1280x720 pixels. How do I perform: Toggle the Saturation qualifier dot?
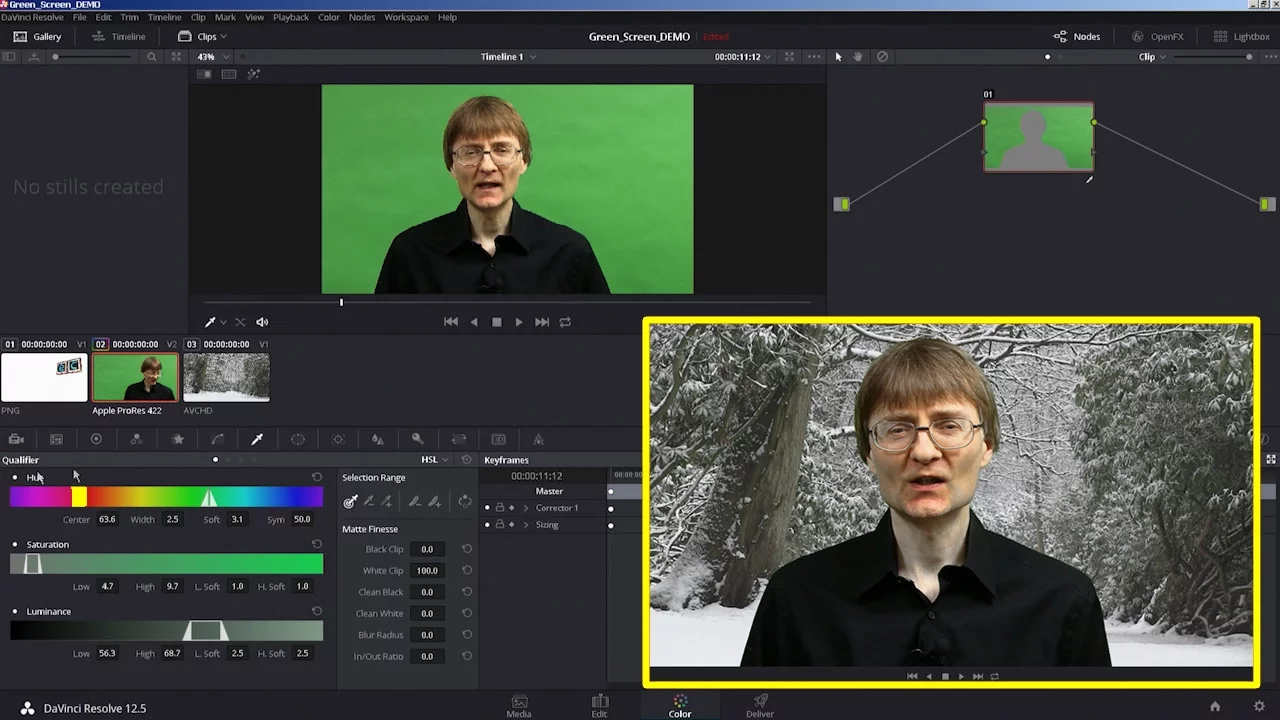coord(15,544)
